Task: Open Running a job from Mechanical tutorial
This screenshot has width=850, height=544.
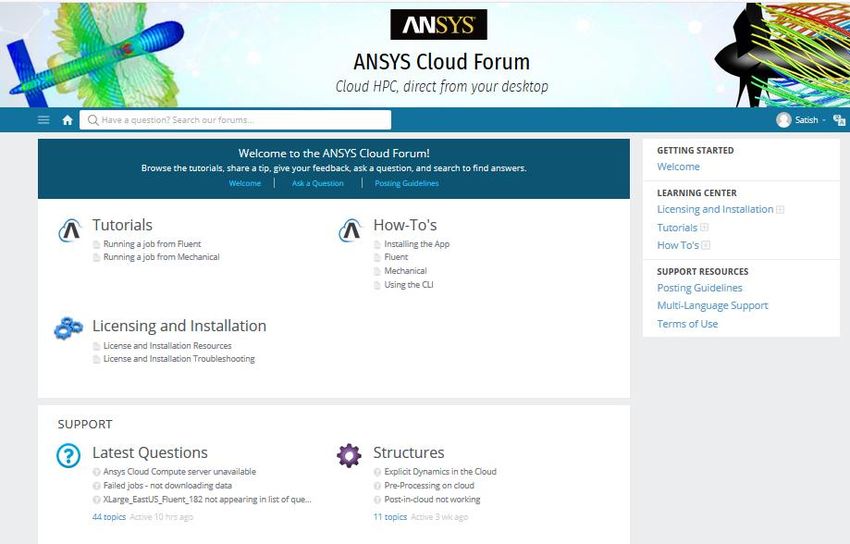Action: (161, 257)
